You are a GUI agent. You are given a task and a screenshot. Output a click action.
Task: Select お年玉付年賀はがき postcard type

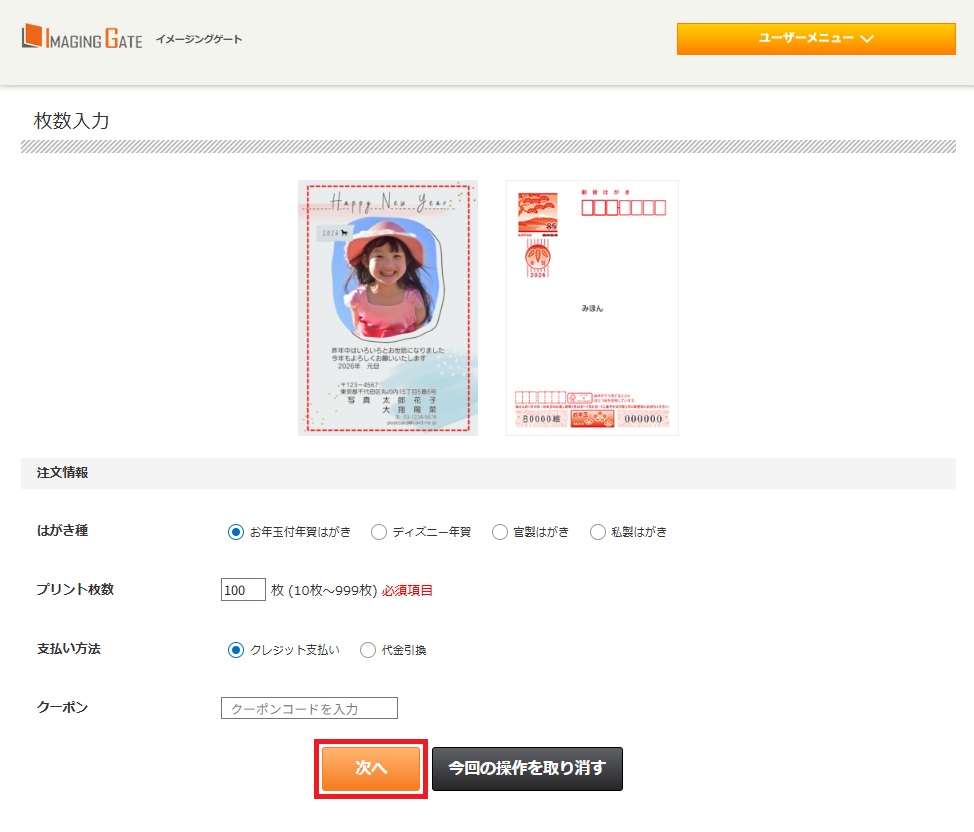tap(236, 532)
